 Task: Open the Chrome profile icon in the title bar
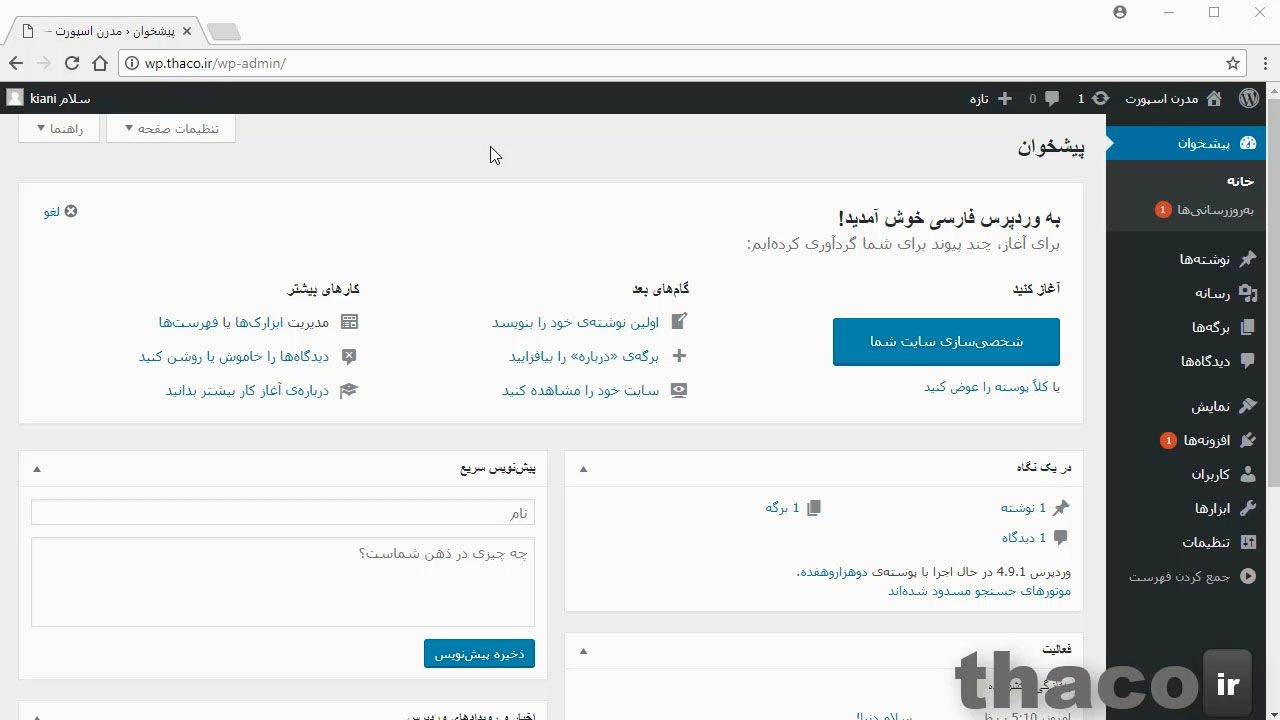click(x=1120, y=12)
